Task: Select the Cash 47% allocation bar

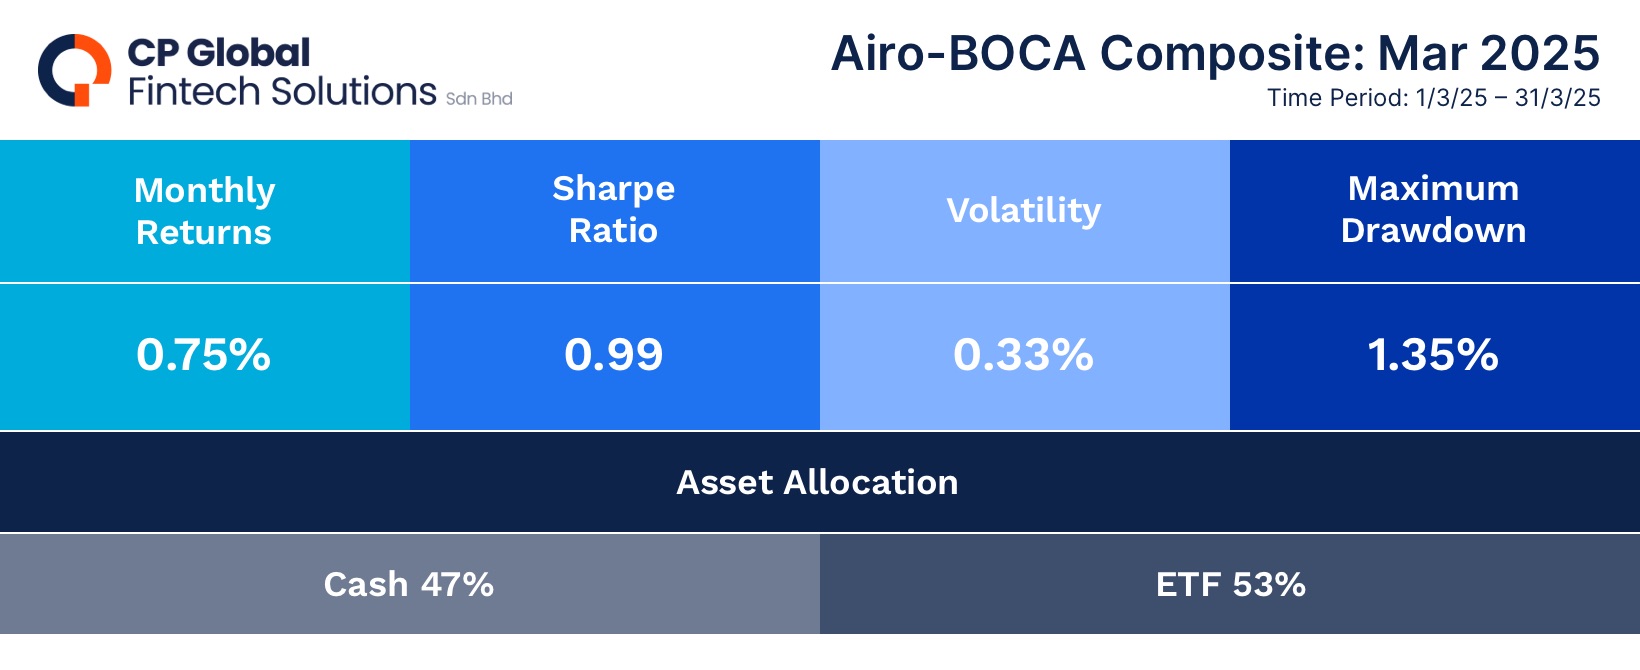Action: click(410, 584)
